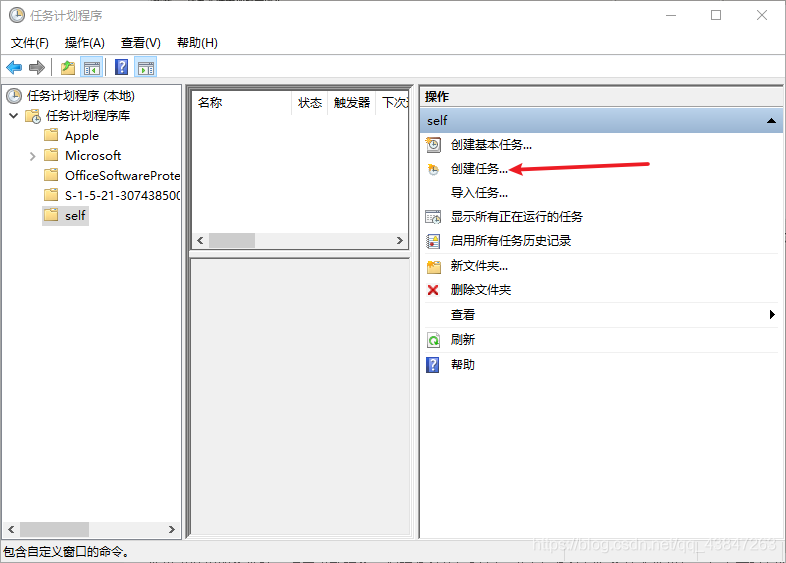The width and height of the screenshot is (786, 563).
Task: Click tree pane horizontal scrollbar thumb
Action: click(x=54, y=529)
